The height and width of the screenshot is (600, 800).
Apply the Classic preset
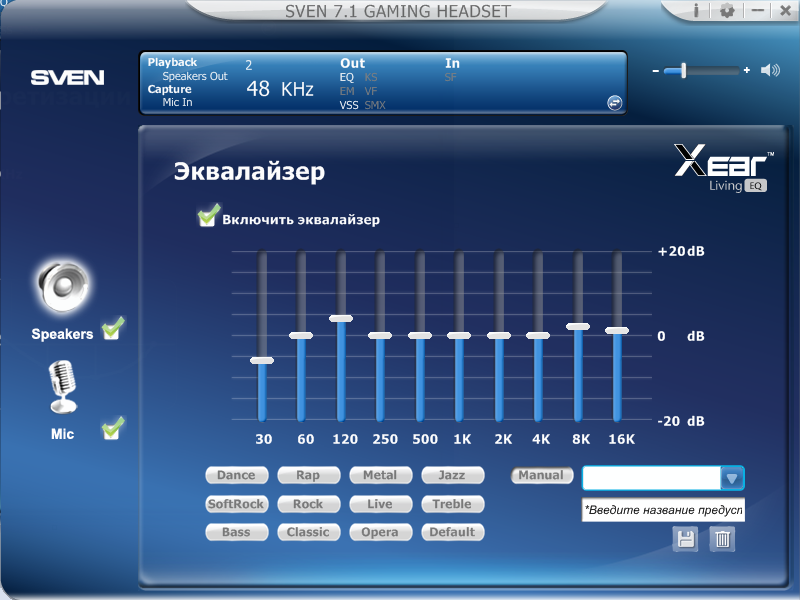tap(309, 532)
